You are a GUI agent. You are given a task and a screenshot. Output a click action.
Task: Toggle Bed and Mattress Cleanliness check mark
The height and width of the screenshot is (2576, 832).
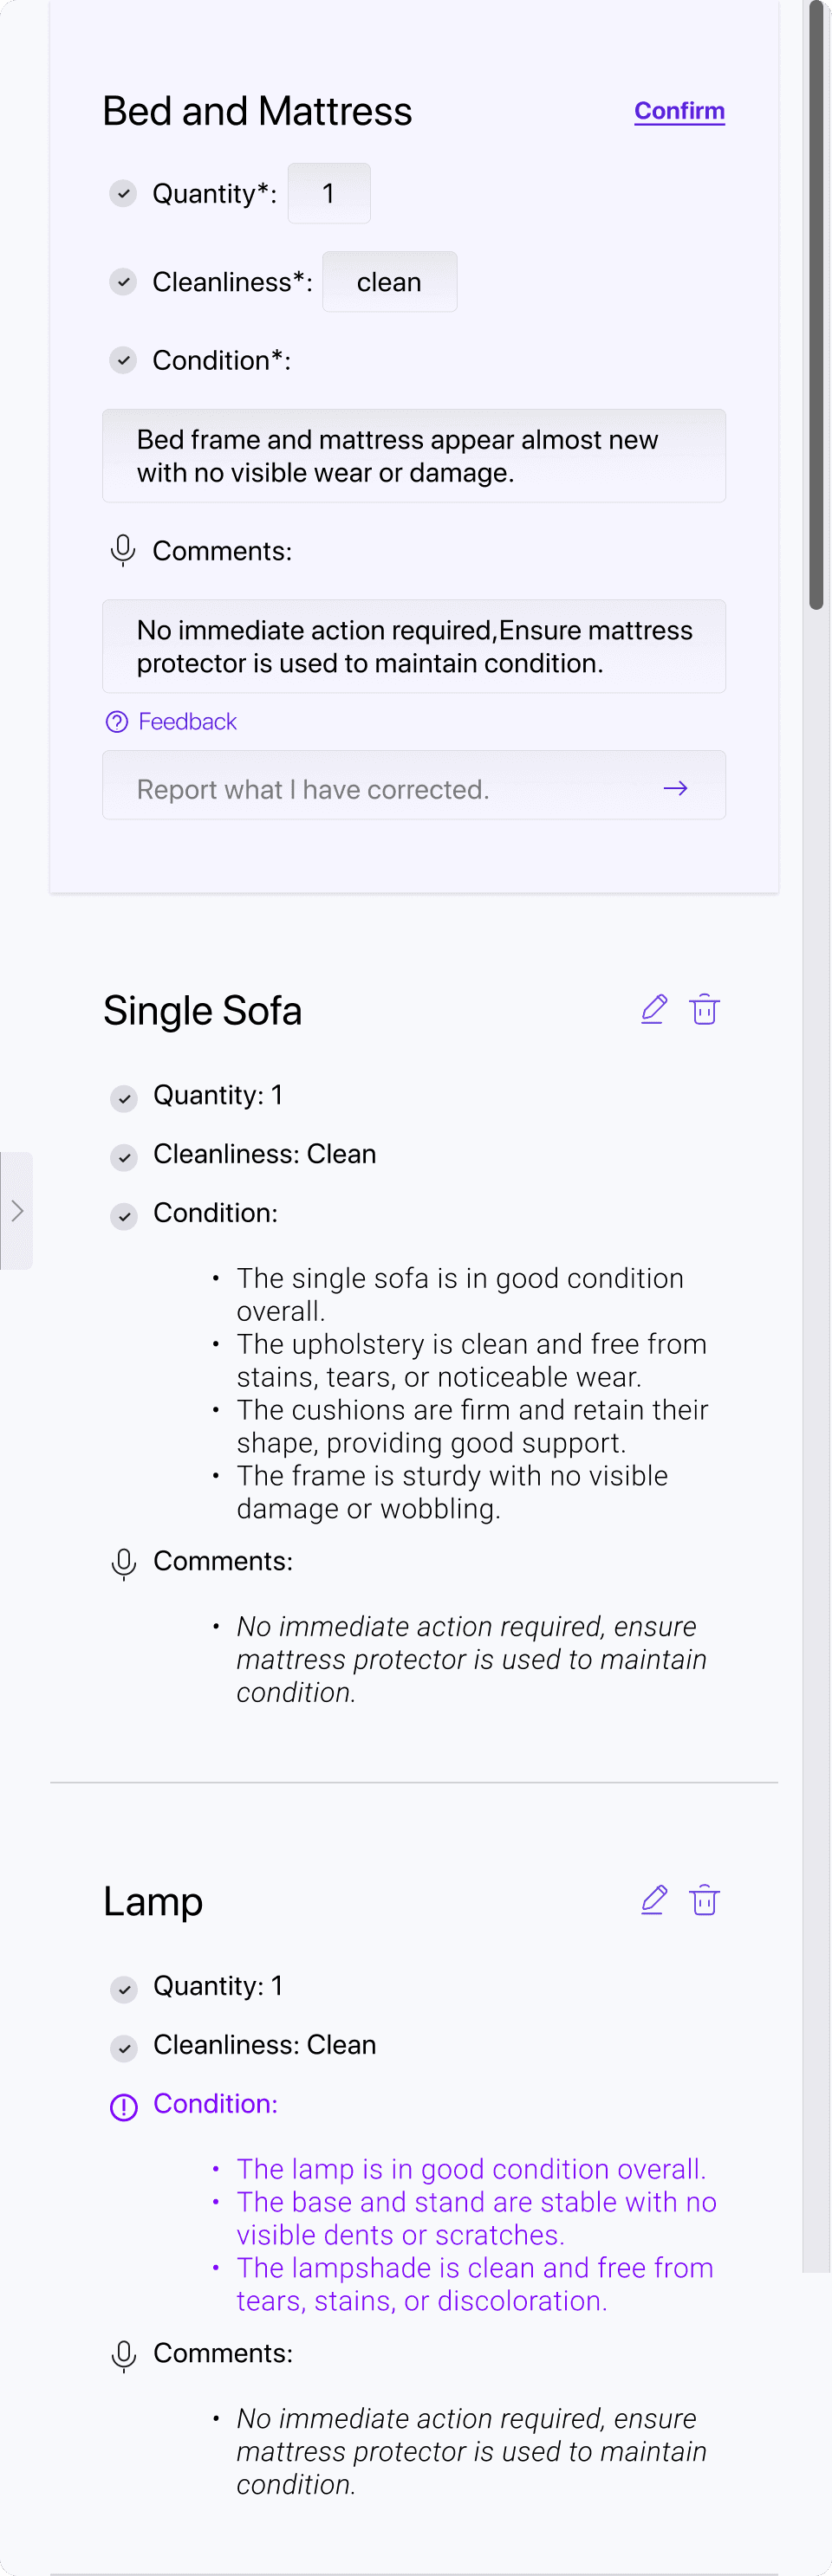tap(123, 282)
